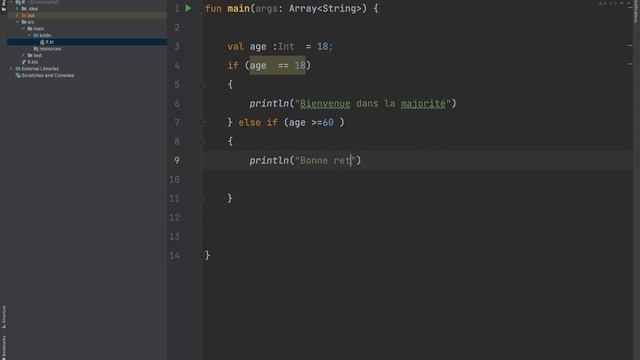The width and height of the screenshot is (640, 360).
Task: Click the ':Int' type hint on line 3
Action: click(283, 47)
